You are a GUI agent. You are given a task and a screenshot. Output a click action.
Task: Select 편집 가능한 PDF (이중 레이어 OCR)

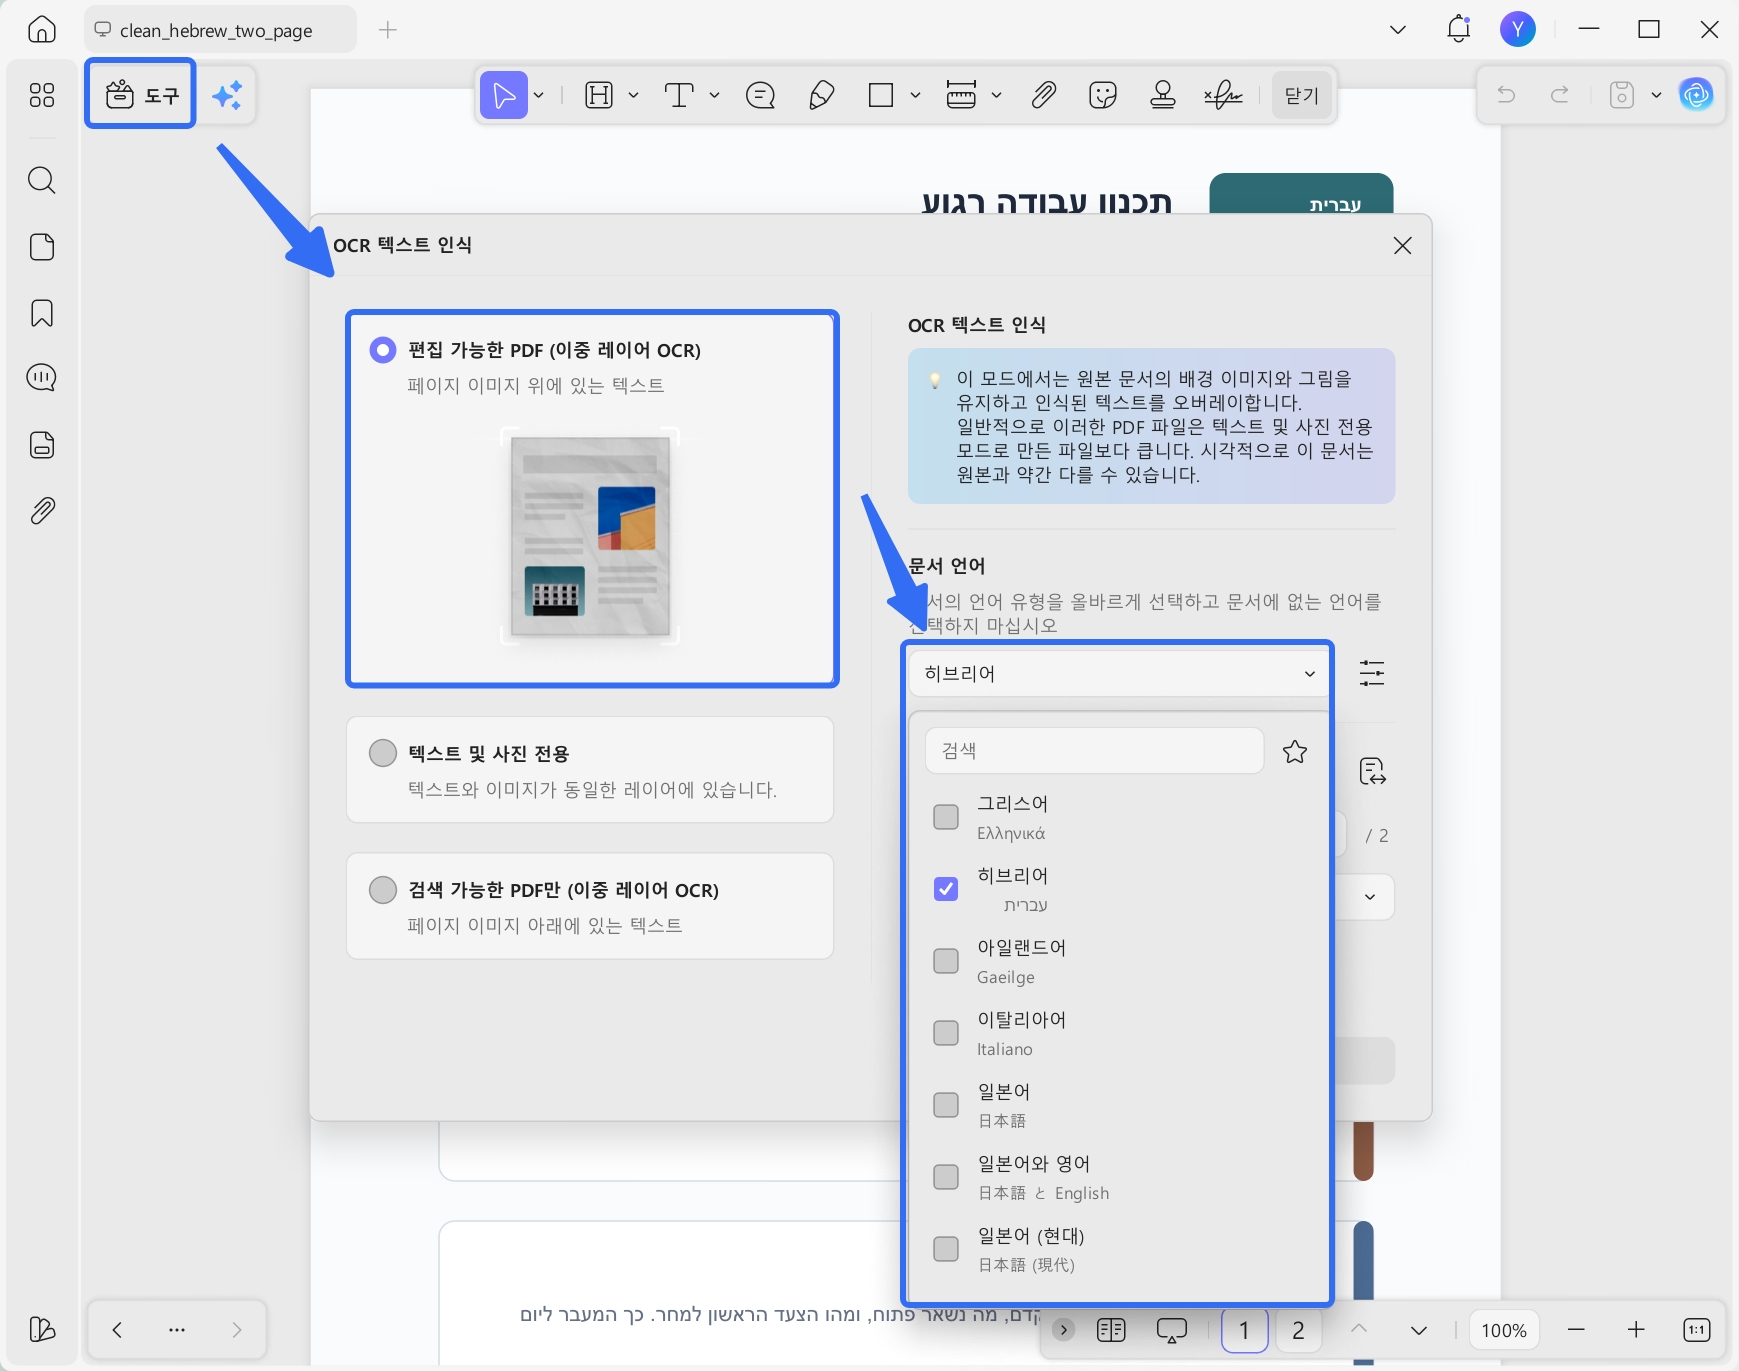click(591, 498)
